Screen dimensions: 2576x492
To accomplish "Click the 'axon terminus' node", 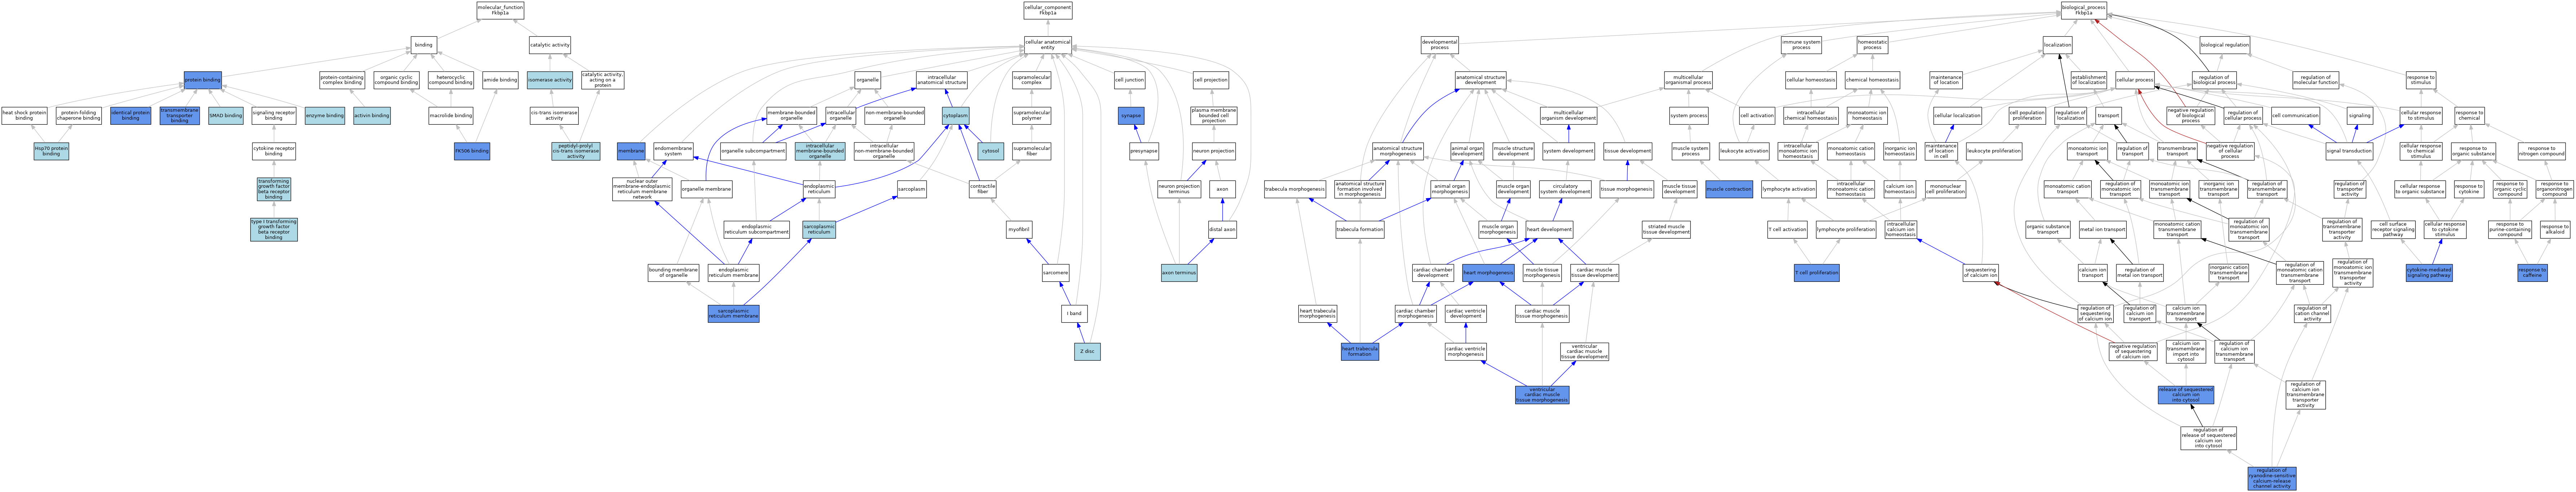I will click(1179, 273).
